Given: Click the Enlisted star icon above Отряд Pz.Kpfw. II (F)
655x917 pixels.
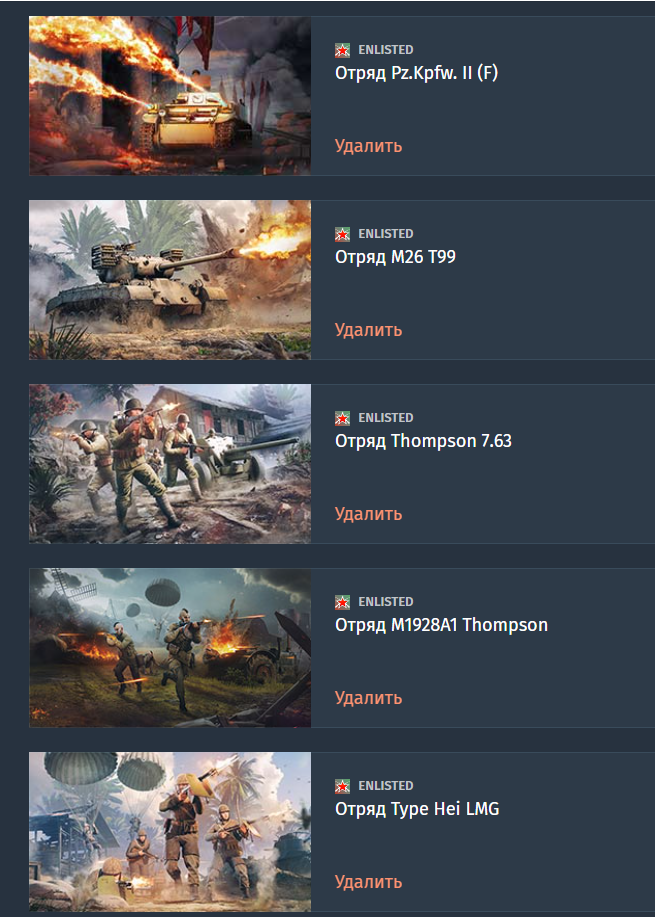Looking at the screenshot, I should tap(342, 50).
